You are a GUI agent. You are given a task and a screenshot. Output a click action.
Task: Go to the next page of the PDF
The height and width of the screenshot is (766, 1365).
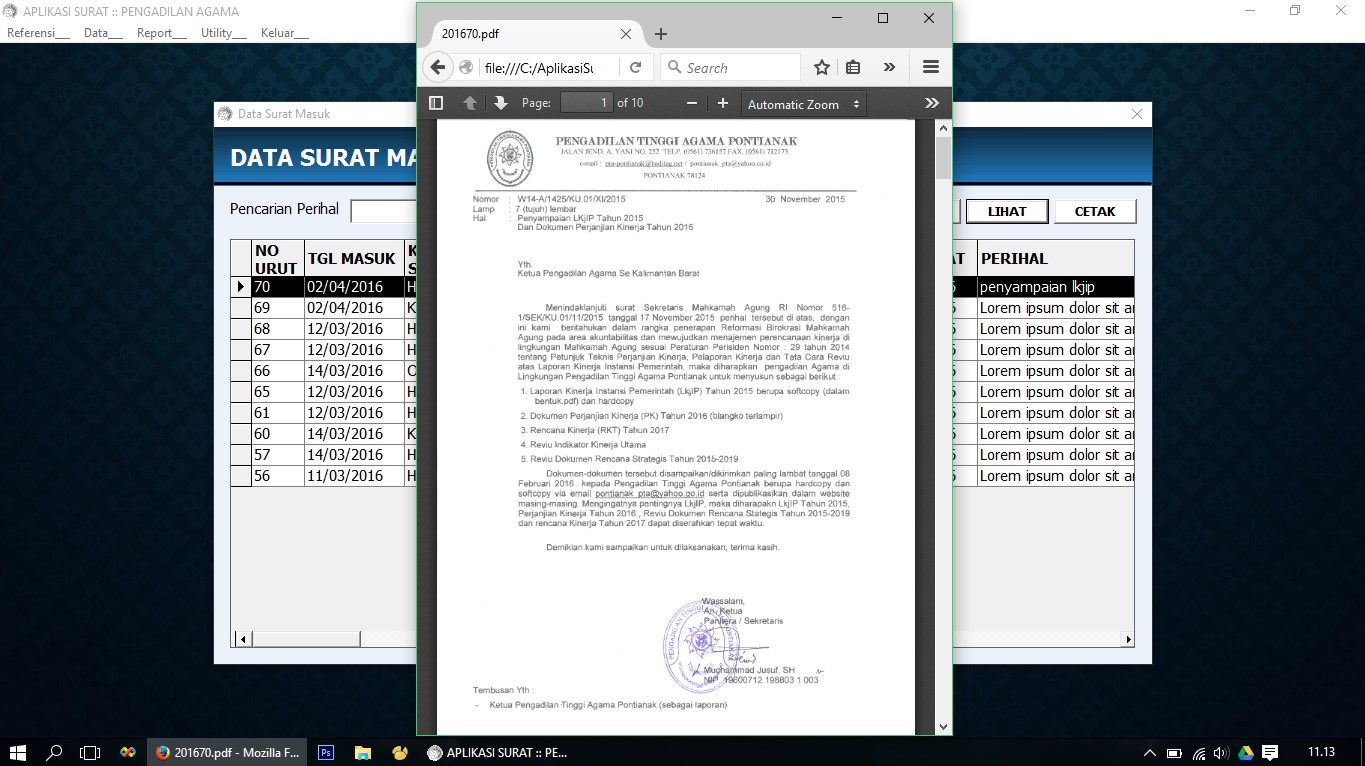[499, 102]
